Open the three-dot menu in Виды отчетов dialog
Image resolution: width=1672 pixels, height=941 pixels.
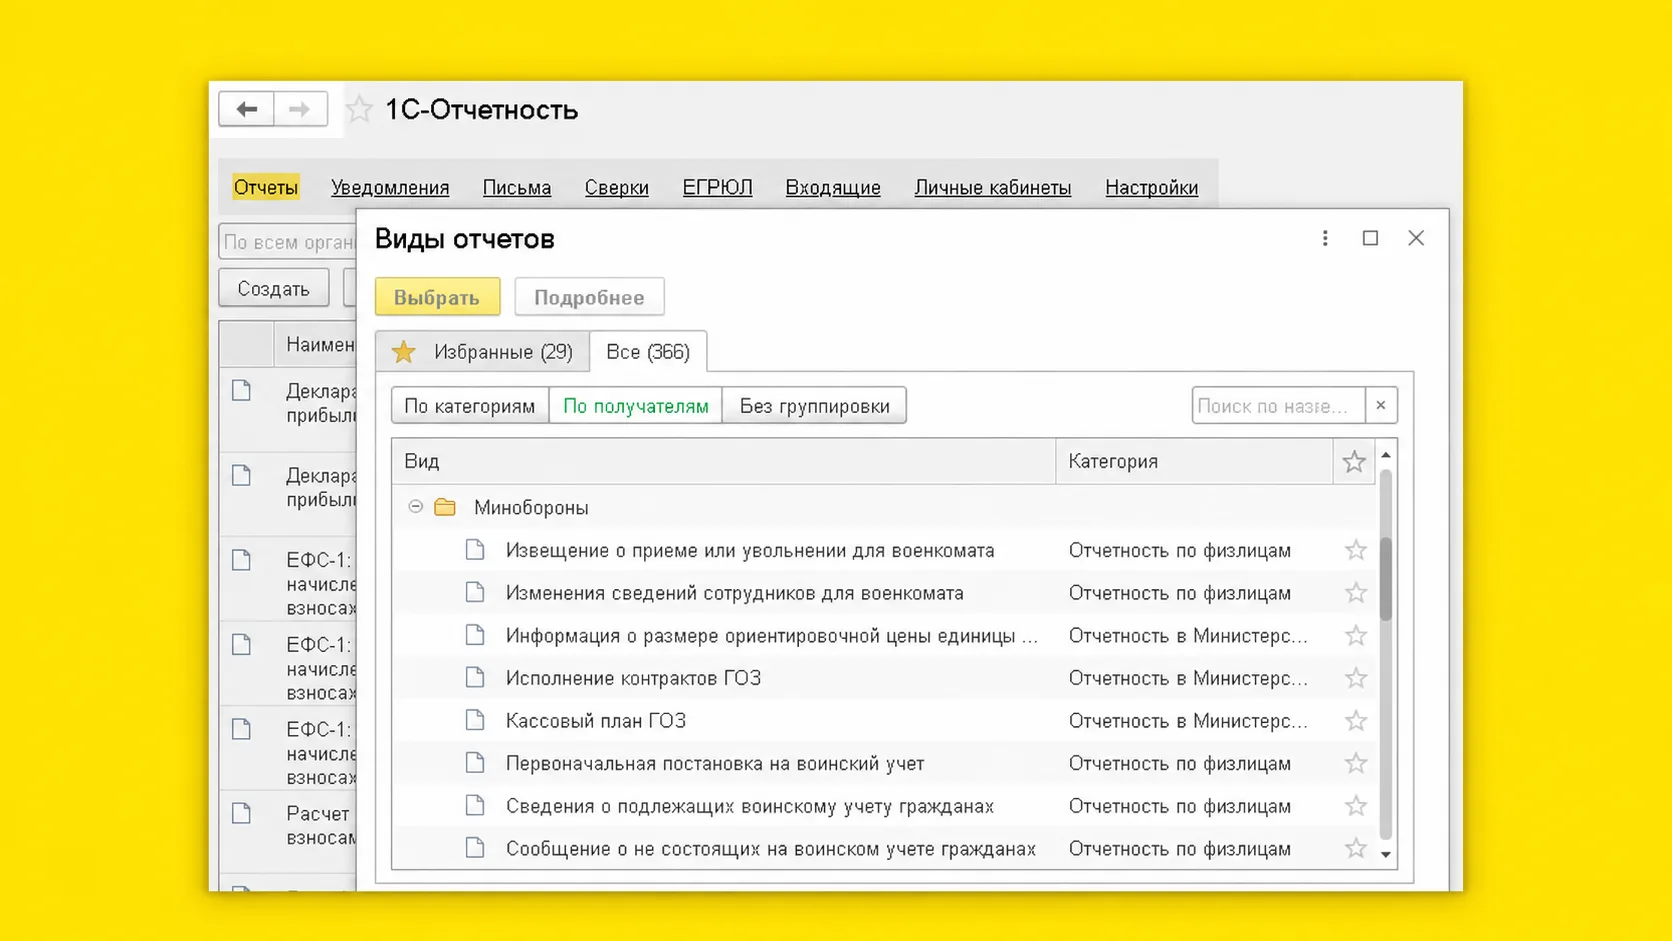pyautogui.click(x=1325, y=238)
